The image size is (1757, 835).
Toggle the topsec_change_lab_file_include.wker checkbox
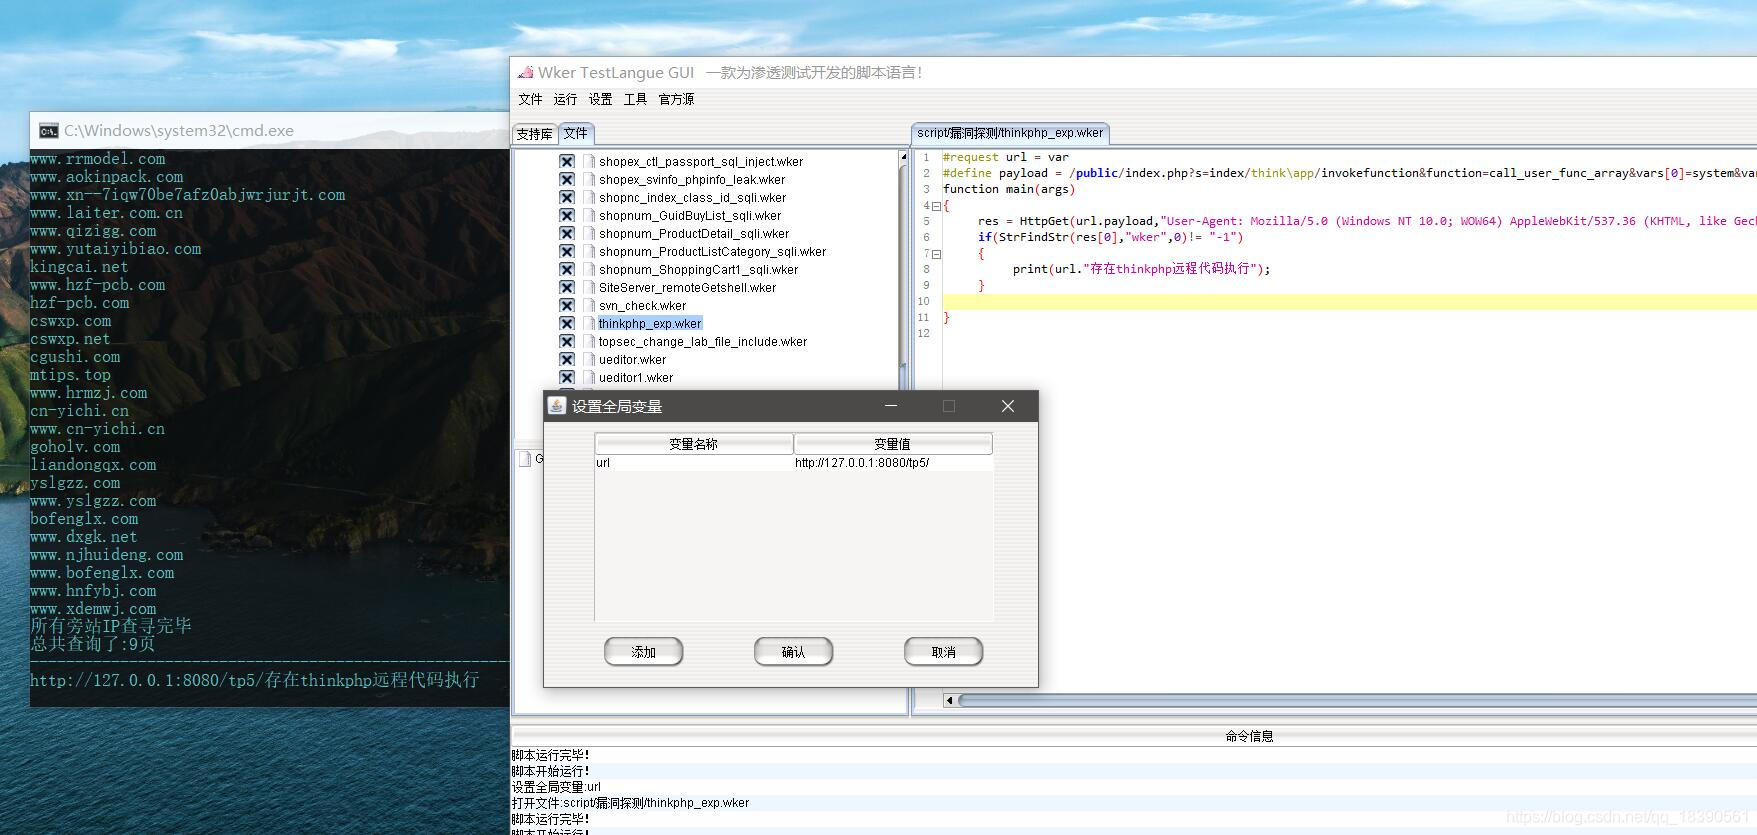567,341
